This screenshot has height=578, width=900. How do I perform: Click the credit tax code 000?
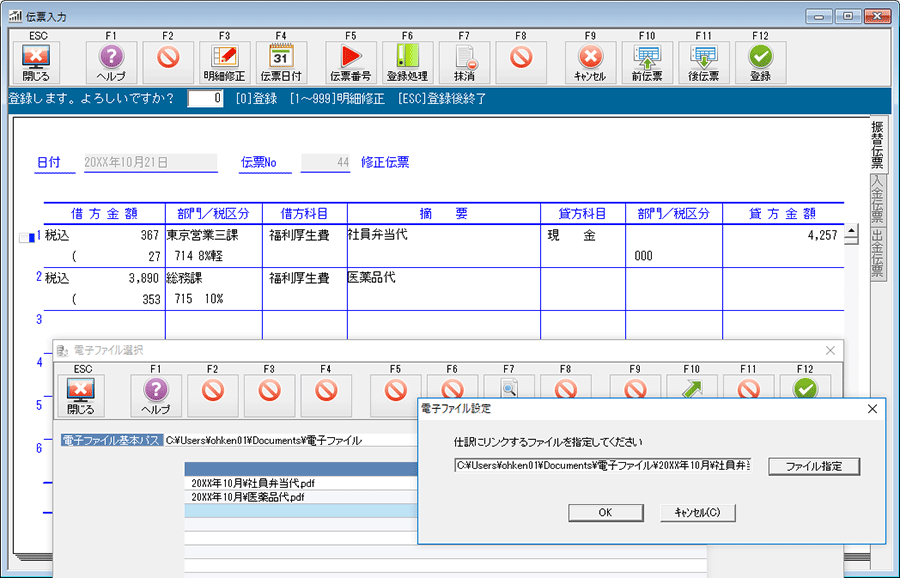pyautogui.click(x=643, y=256)
